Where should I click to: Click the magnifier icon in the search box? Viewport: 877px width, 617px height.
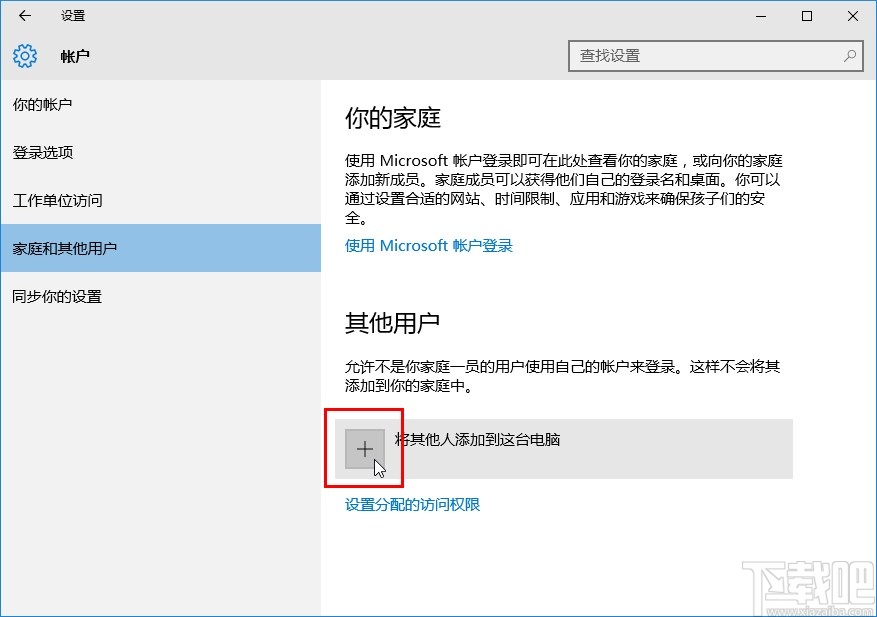[848, 56]
